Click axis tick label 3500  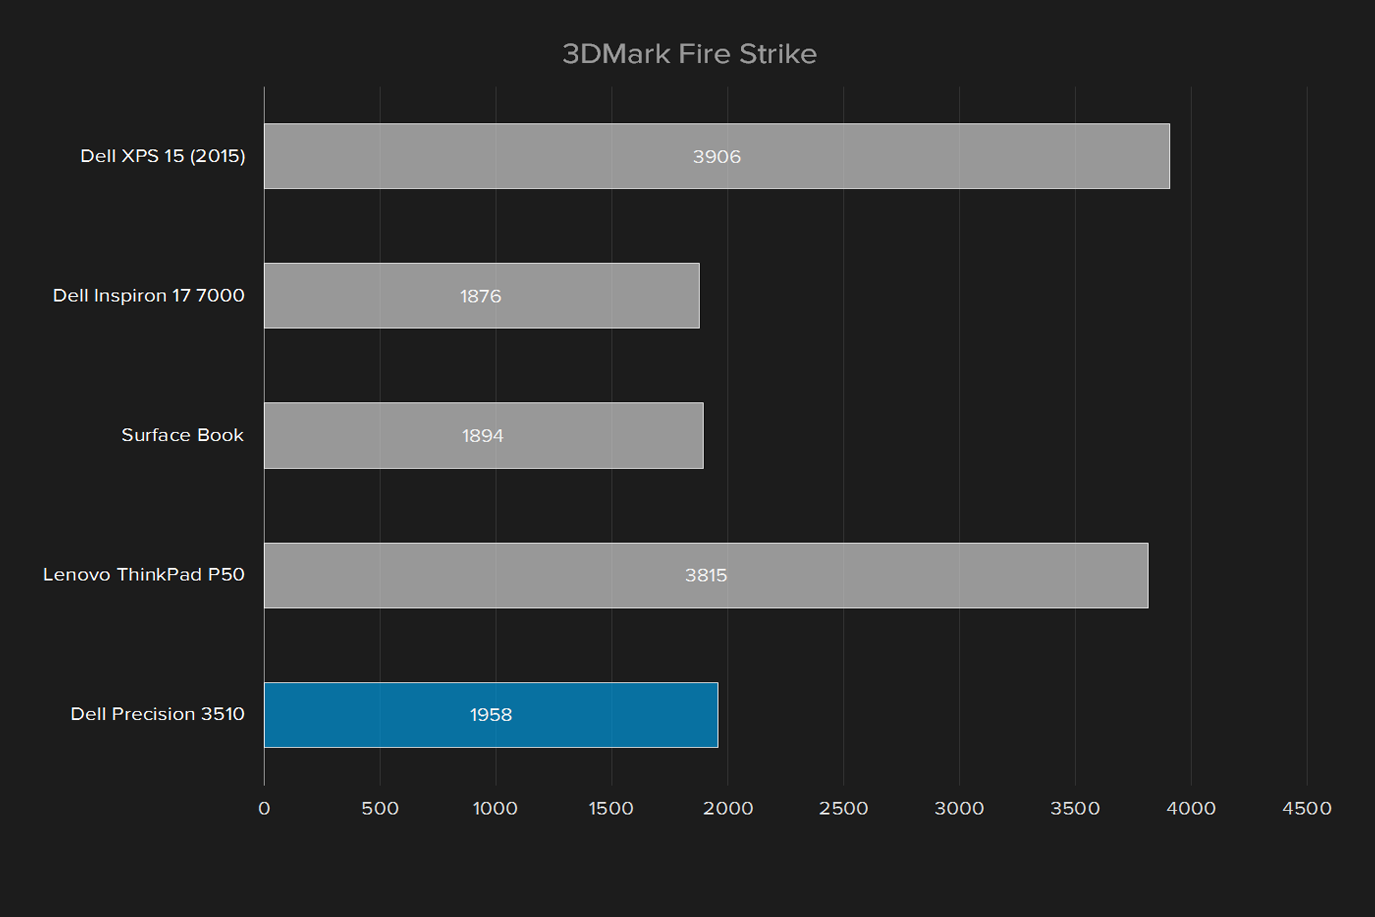(x=1075, y=808)
